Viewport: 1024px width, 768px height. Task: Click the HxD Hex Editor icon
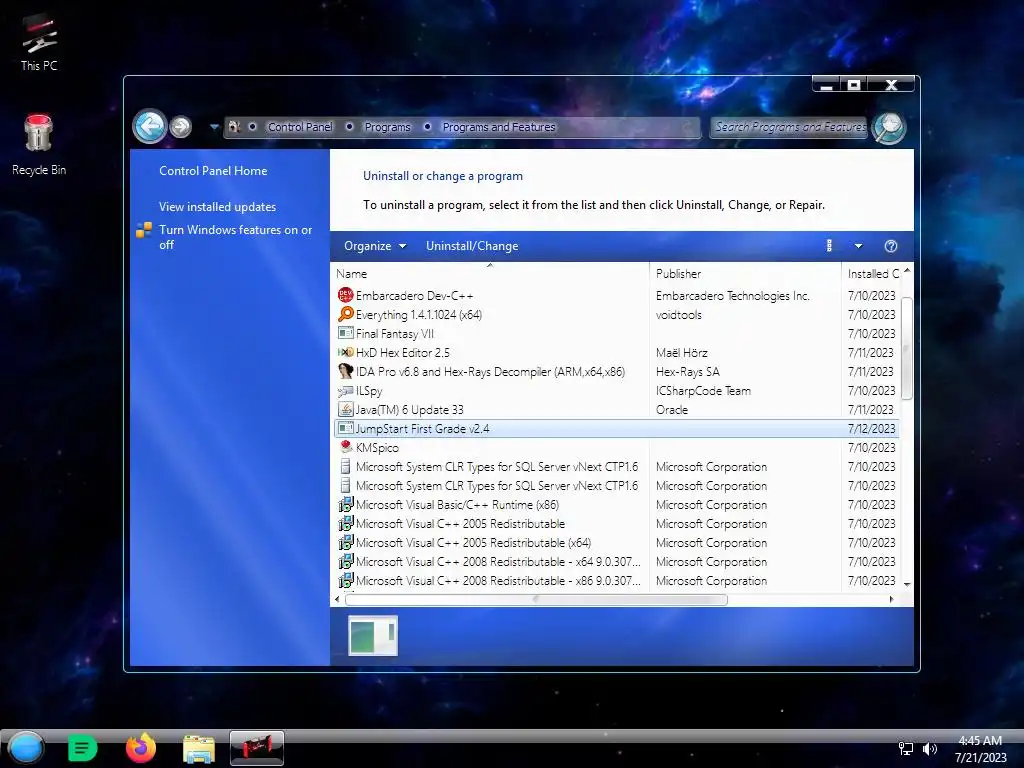tap(345, 352)
